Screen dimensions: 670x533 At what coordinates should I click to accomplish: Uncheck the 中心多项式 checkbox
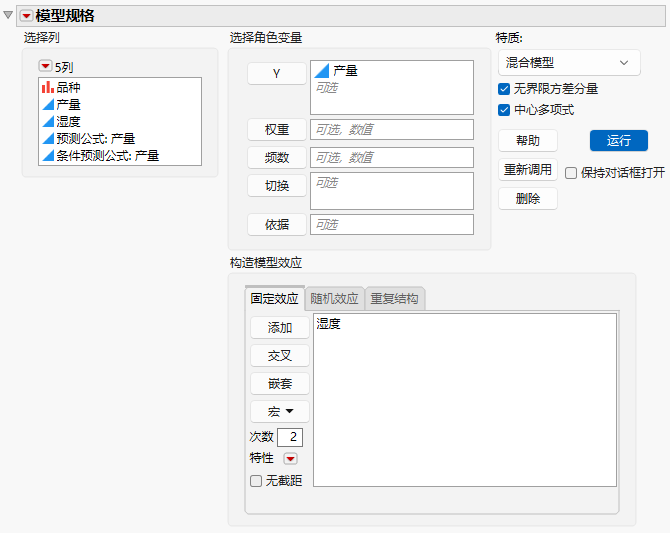coord(504,110)
